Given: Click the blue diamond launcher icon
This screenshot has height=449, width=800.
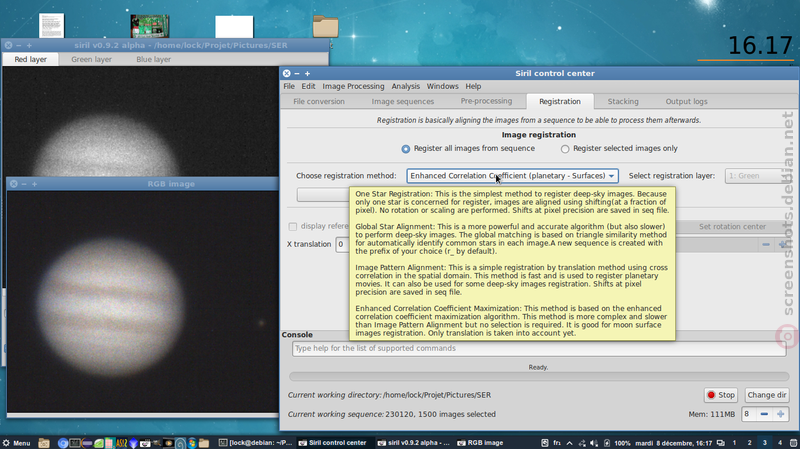Looking at the screenshot, I should tap(133, 443).
